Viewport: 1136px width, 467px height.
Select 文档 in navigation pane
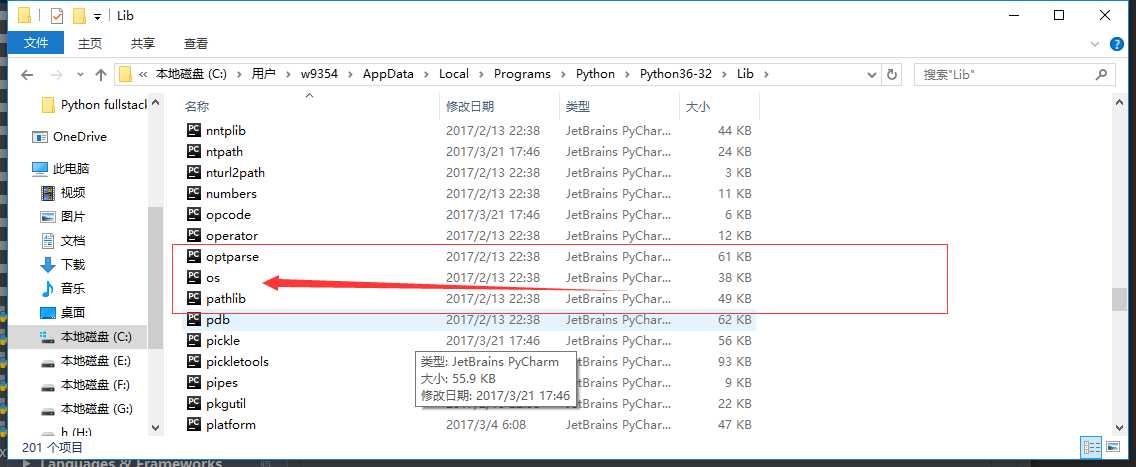click(x=72, y=240)
